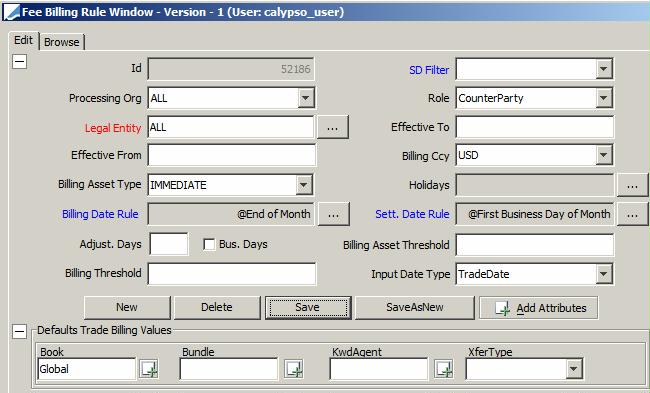Focus the Legal Entity field
This screenshot has width=650, height=393.
point(231,127)
